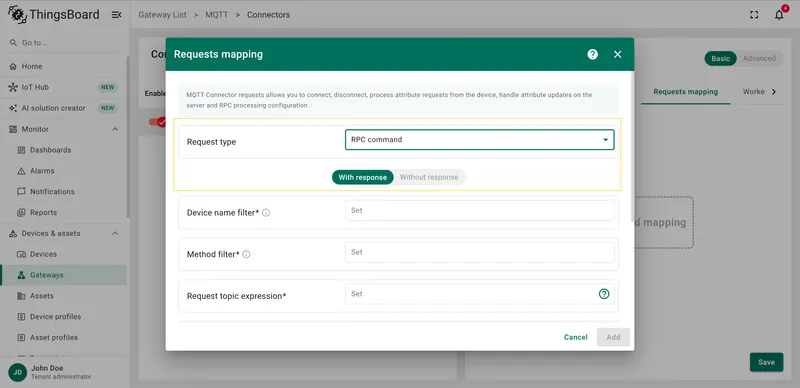
Task: Click the 'Go to...' search field
Action: click(63, 43)
